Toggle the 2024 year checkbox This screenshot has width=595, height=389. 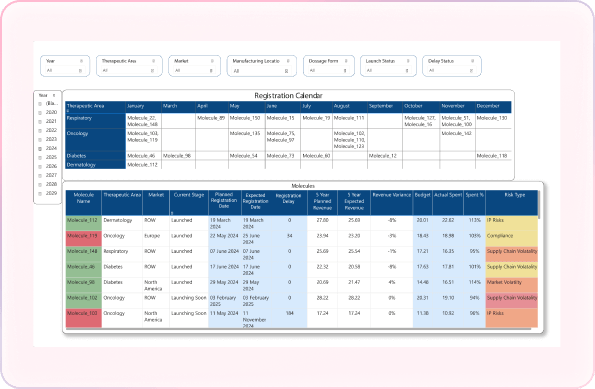pyautogui.click(x=40, y=149)
